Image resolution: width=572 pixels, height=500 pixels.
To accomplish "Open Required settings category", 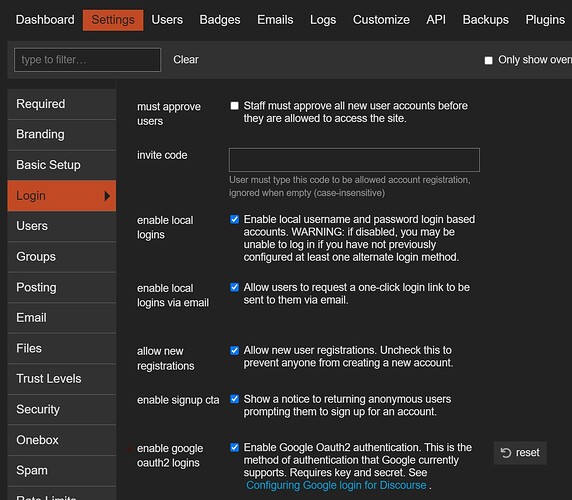I will coord(62,104).
